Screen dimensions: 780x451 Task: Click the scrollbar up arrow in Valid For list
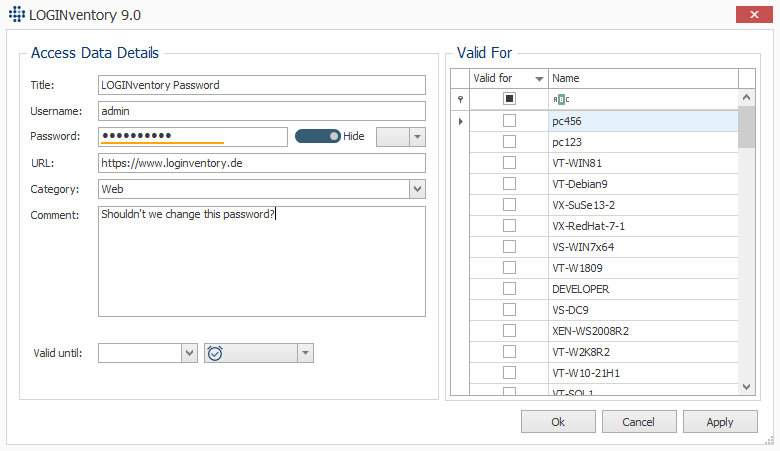click(x=746, y=98)
